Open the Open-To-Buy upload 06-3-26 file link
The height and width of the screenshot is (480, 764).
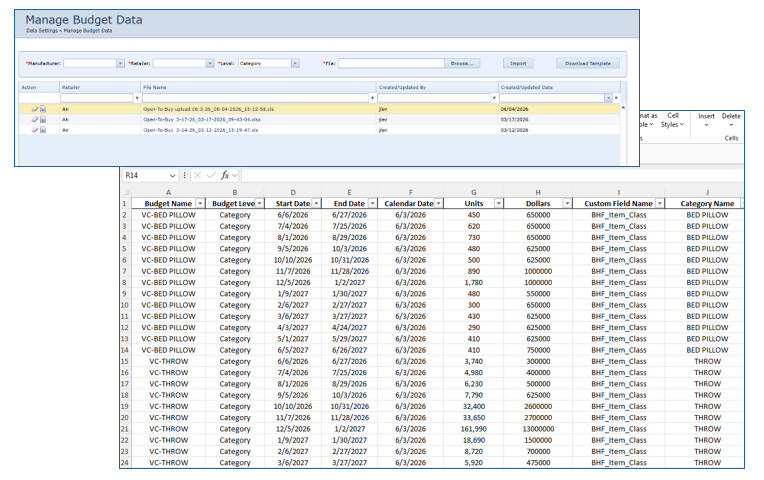click(209, 109)
